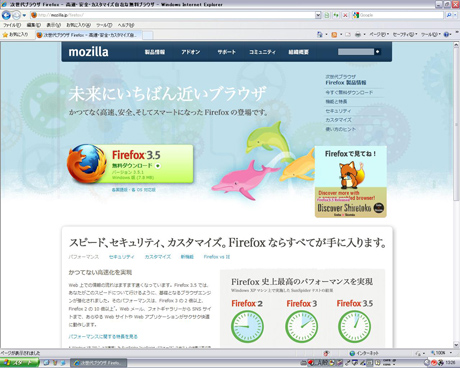Select the Firefox vs IE content tab
The image size is (460, 368).
(217, 257)
